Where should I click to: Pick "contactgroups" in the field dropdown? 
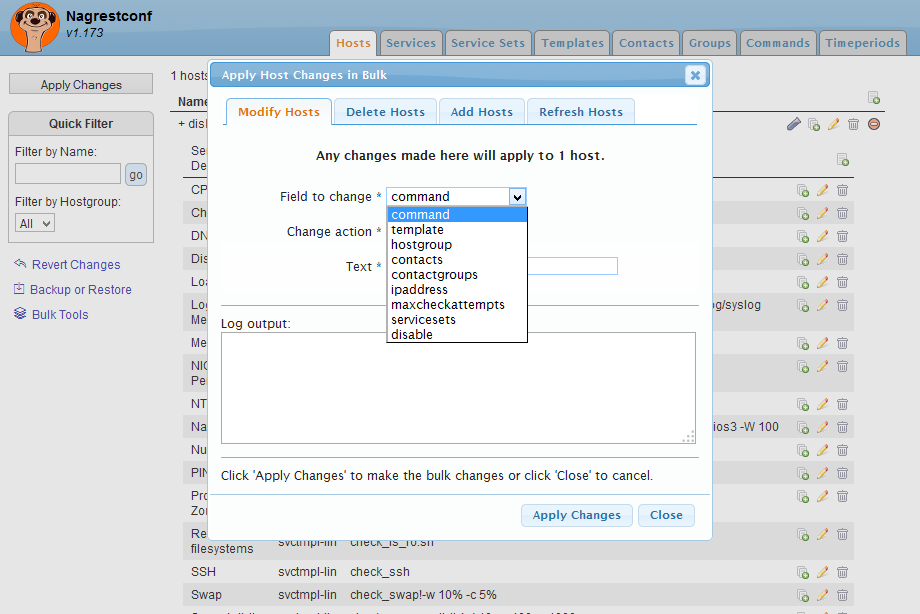pyautogui.click(x=456, y=275)
